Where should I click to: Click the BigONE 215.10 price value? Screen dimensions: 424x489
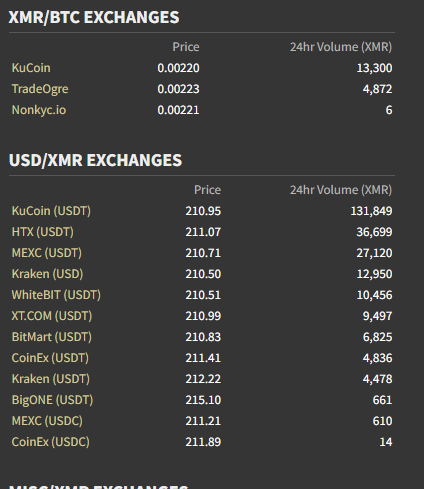pos(203,400)
